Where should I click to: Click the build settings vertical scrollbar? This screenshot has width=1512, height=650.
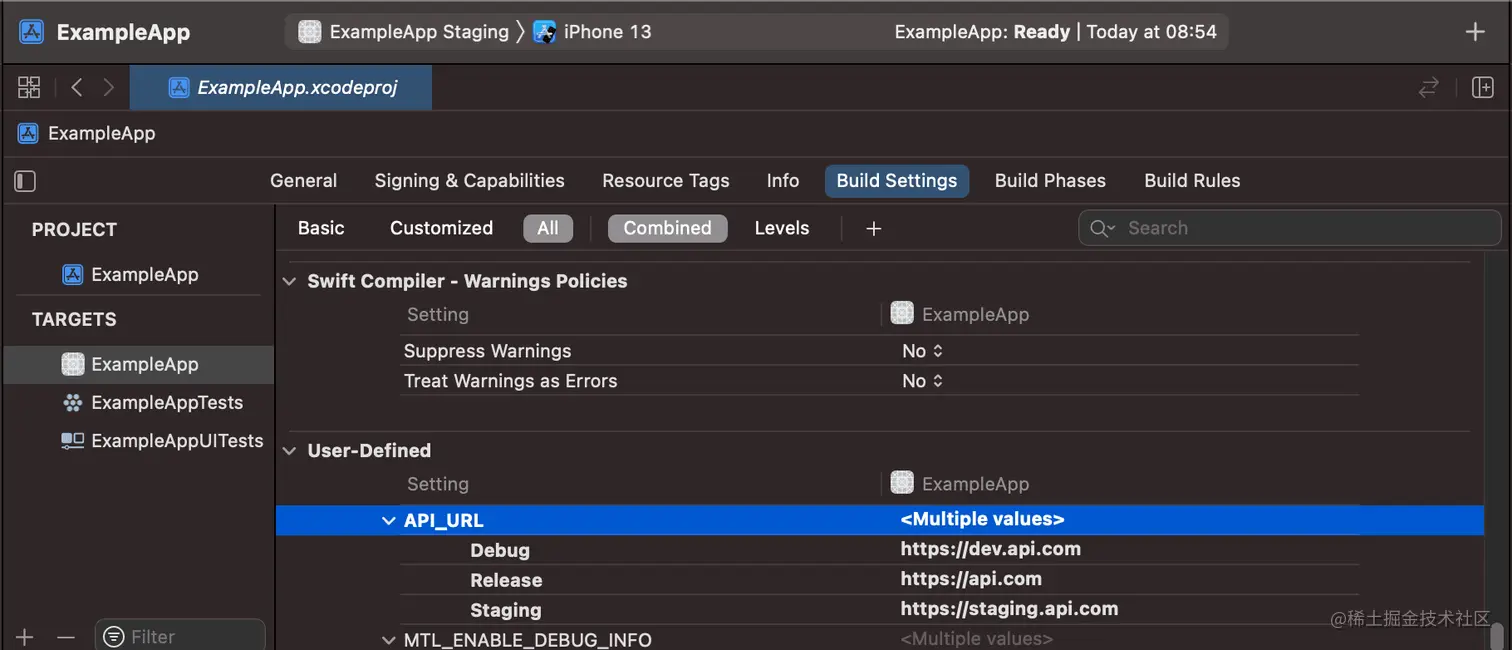1497,637
